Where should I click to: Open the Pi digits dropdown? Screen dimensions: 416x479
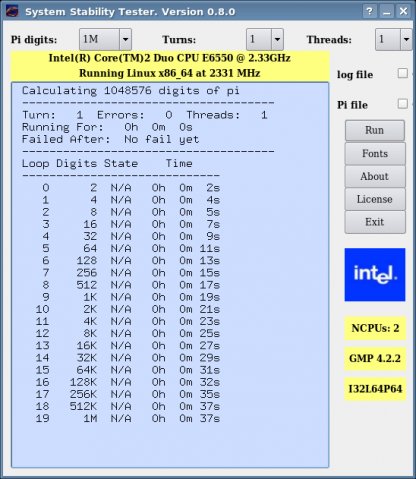tap(105, 39)
